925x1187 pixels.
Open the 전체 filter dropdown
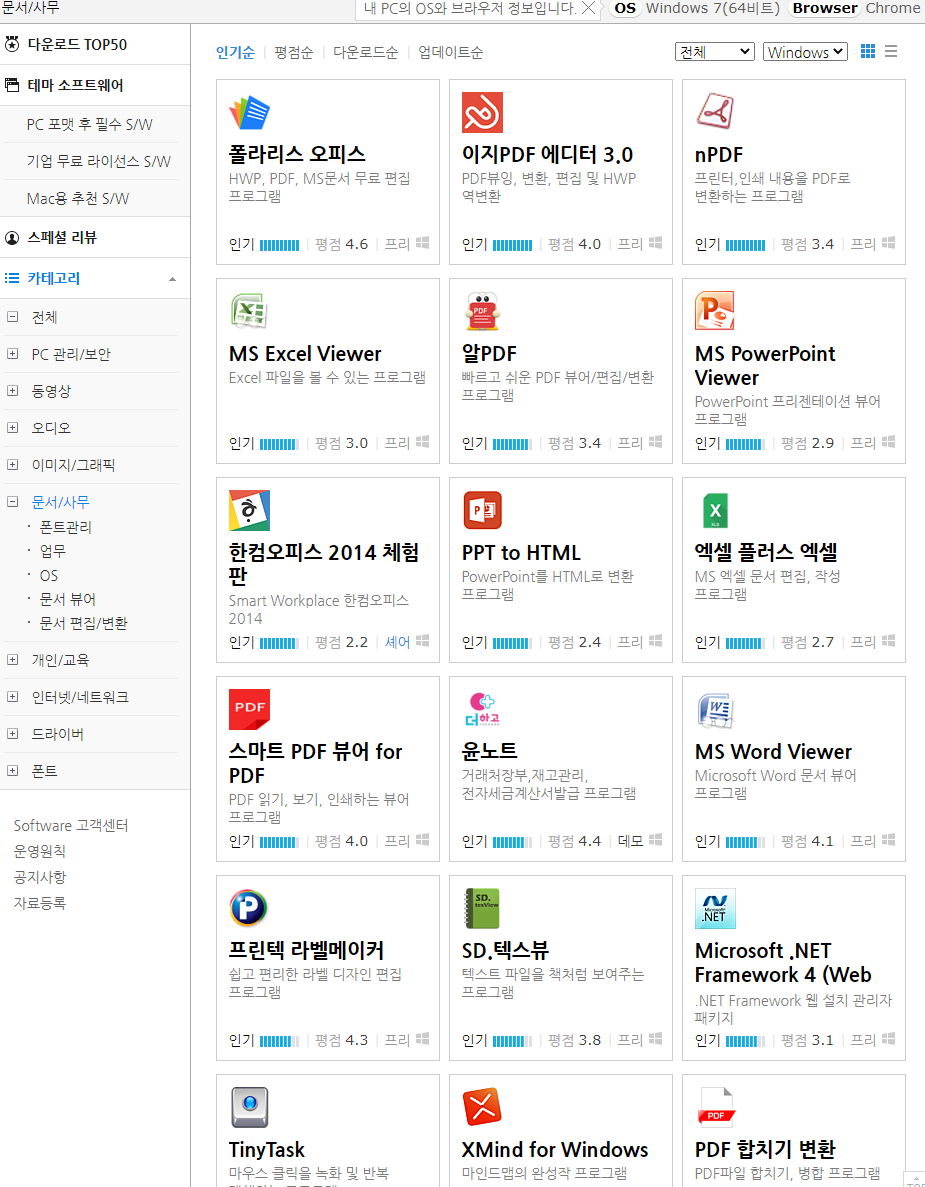(715, 51)
